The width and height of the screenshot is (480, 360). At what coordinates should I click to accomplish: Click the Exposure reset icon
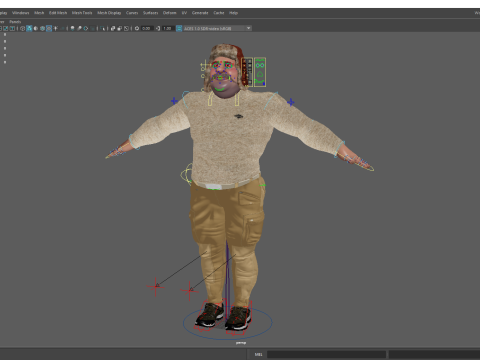click(137, 28)
